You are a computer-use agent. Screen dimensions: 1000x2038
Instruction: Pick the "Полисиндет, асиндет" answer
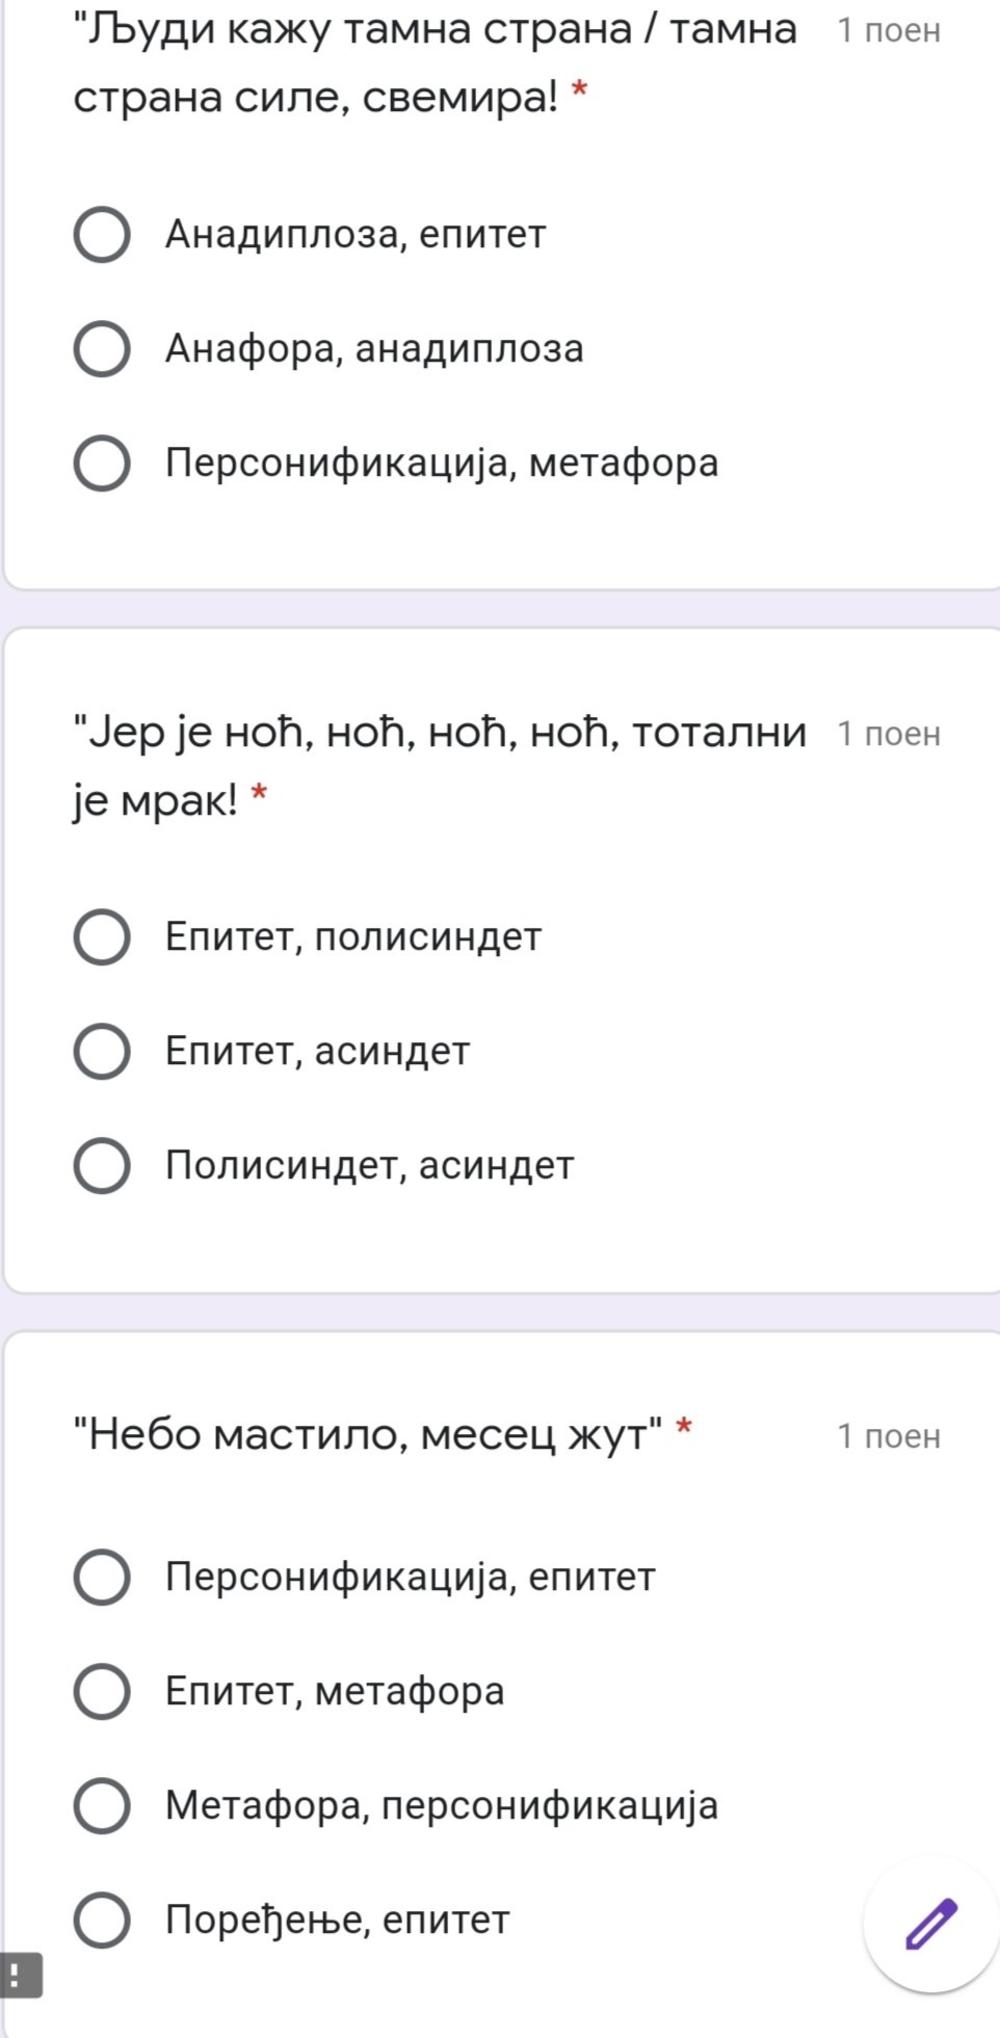pos(102,1165)
